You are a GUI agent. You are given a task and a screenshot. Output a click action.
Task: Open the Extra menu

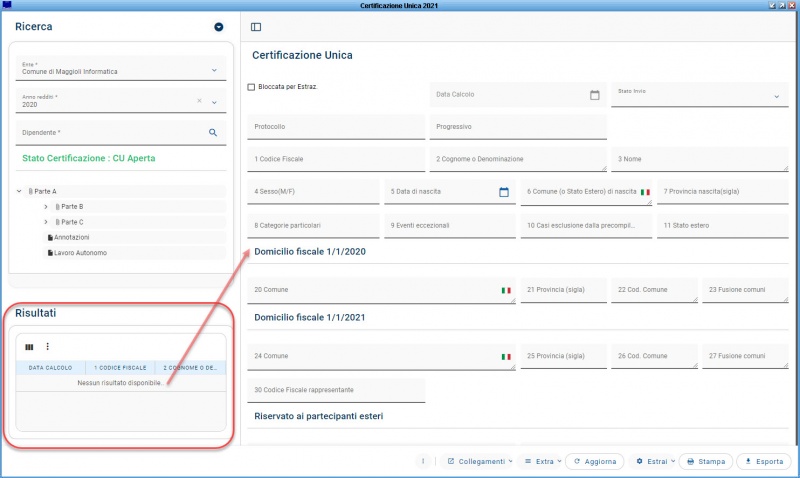tap(541, 461)
